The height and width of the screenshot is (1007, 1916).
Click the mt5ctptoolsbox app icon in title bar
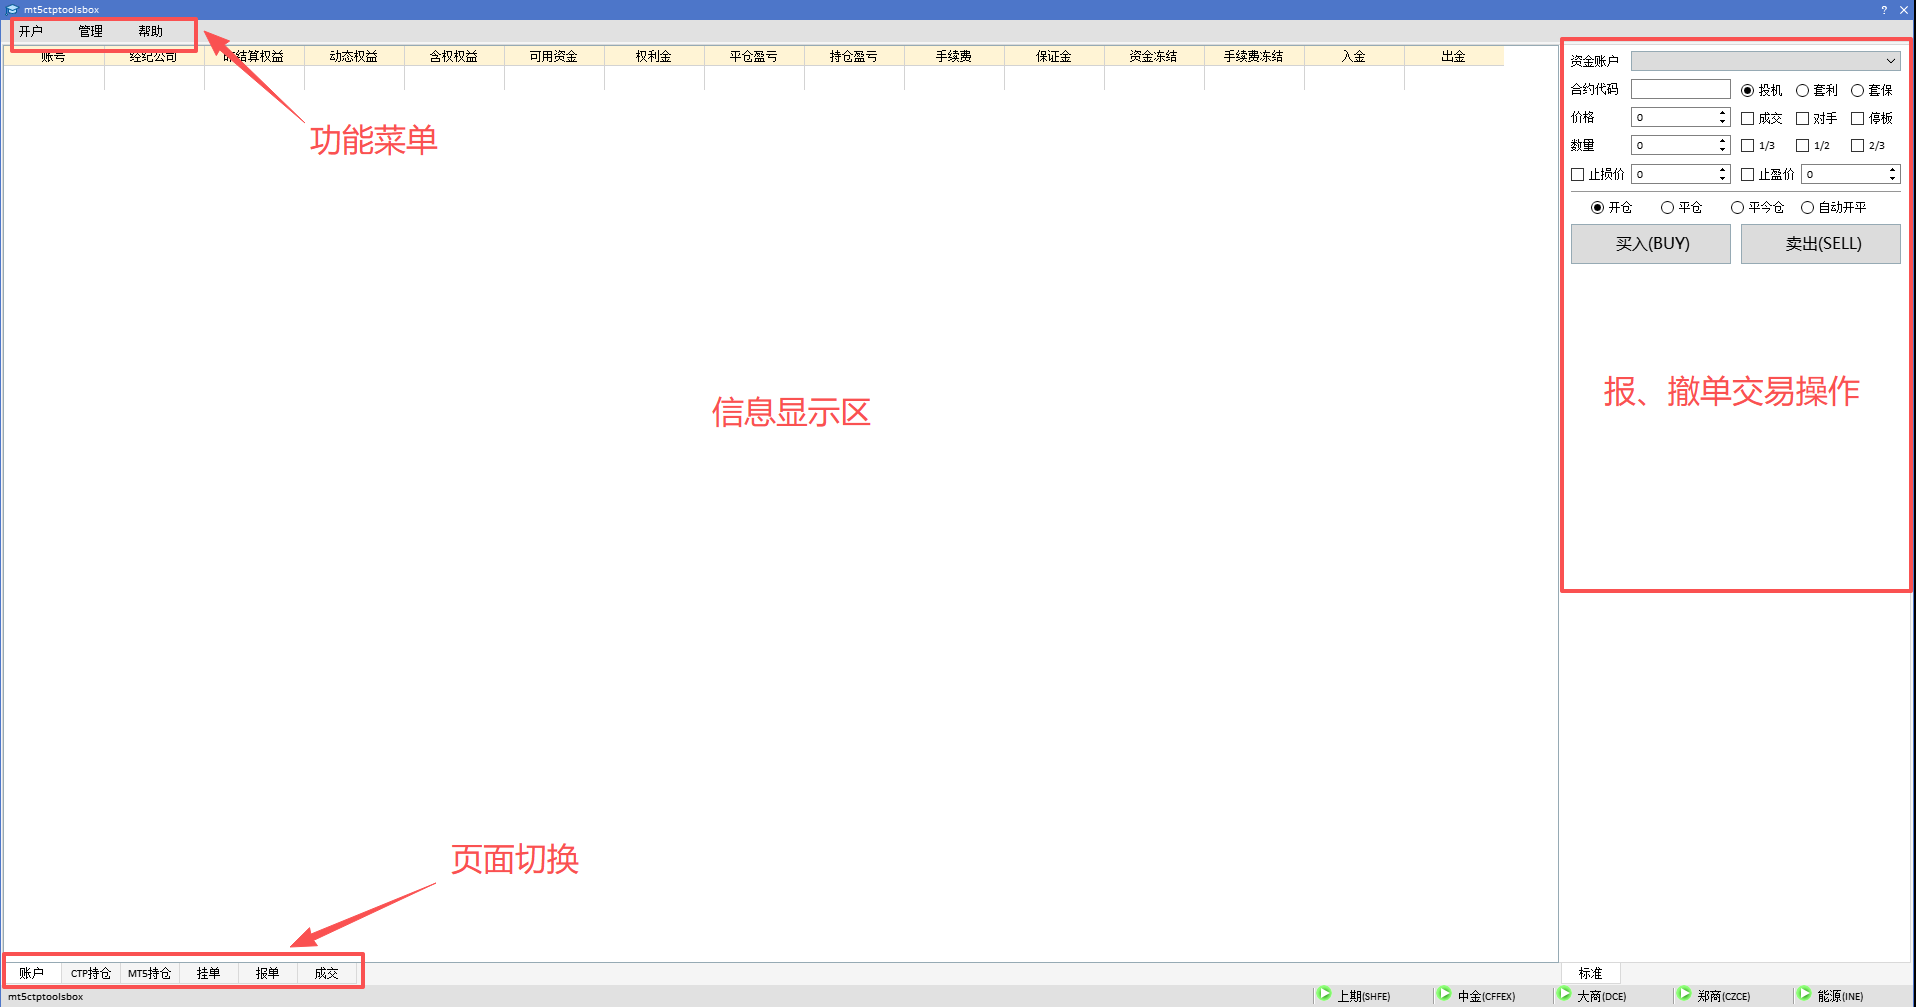[12, 10]
